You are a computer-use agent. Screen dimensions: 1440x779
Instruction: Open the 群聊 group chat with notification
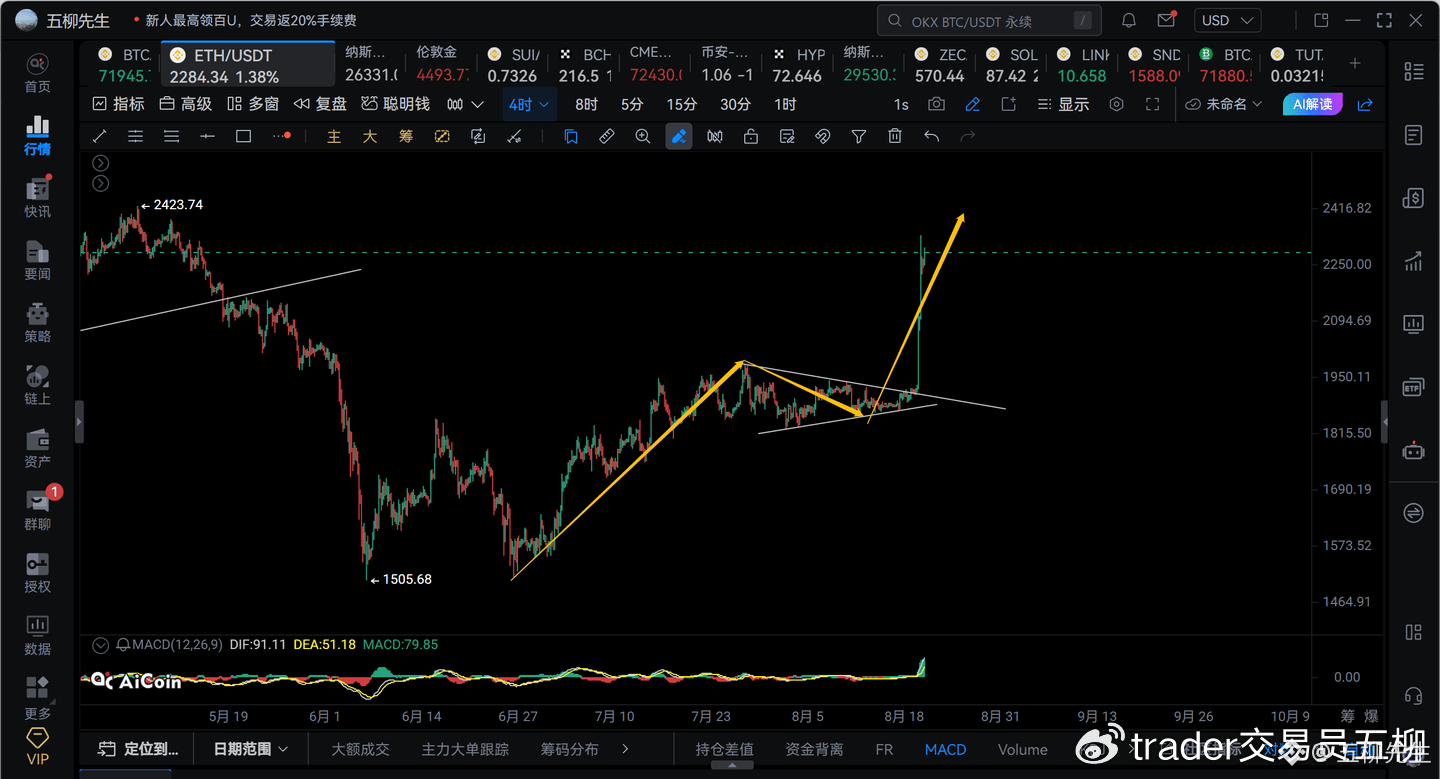coord(37,511)
